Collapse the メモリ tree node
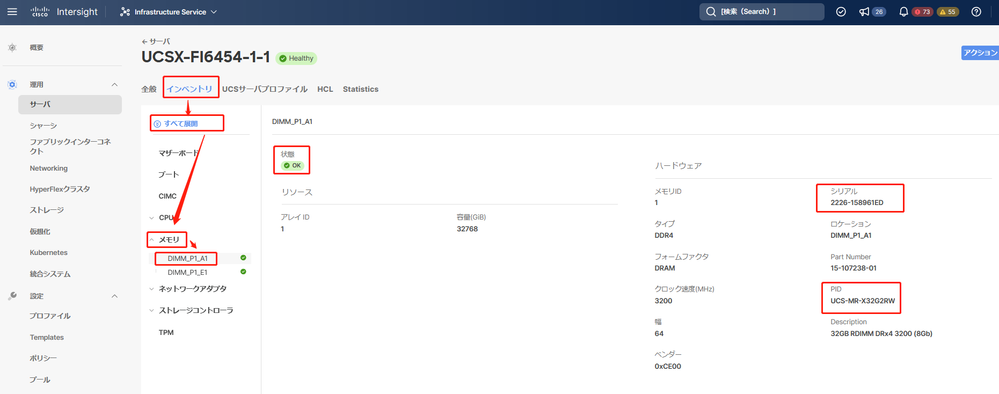Screen dimensions: 999x394 point(152,240)
